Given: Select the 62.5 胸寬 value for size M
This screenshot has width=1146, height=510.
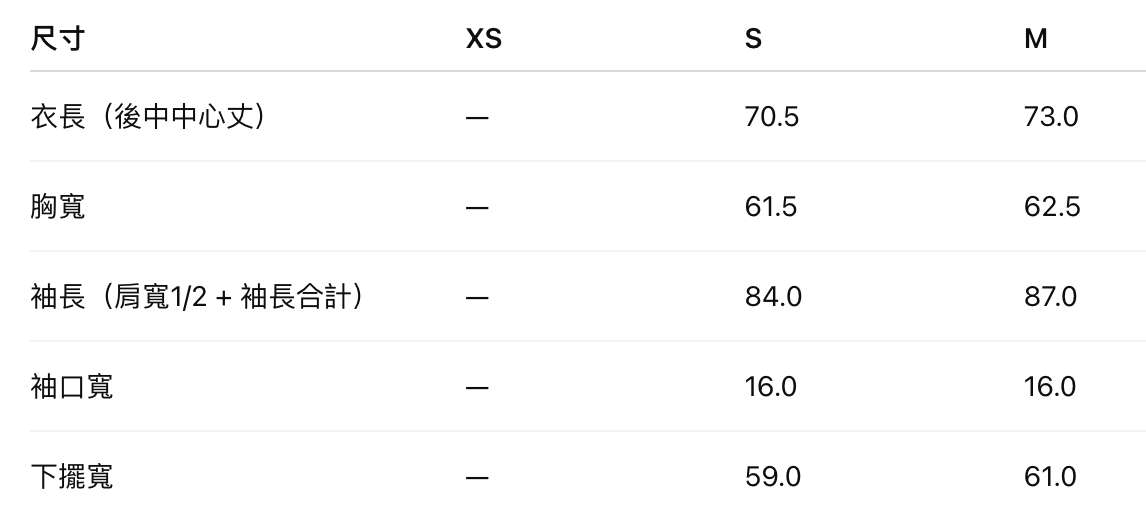Looking at the screenshot, I should (1052, 207).
